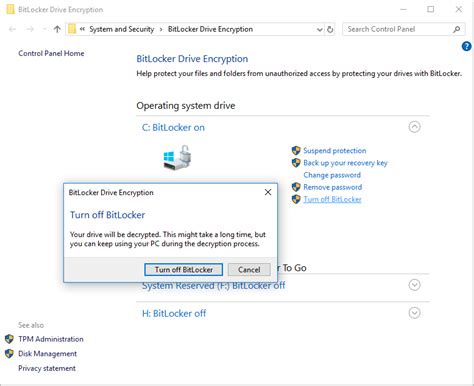Open Disk Management
Viewport: 474px width, 386px height.
47,354
